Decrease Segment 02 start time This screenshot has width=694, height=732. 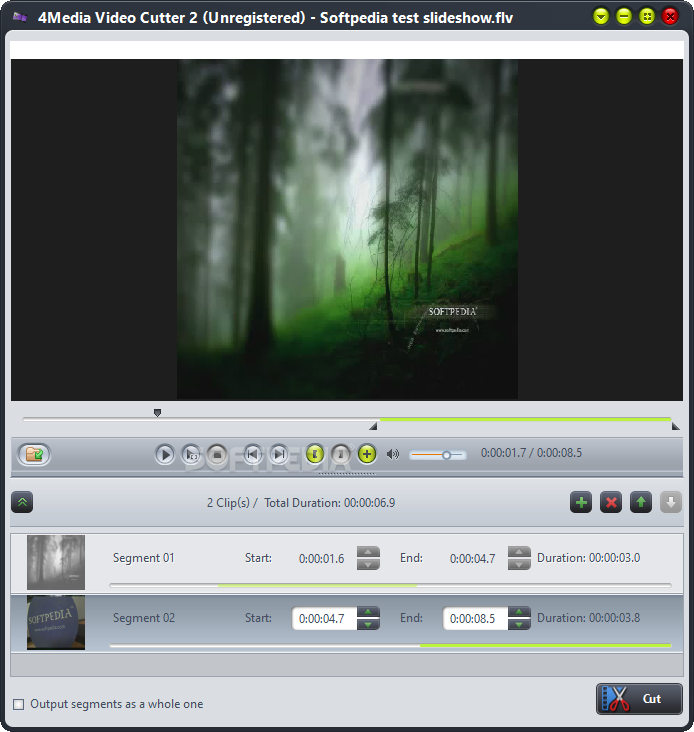pos(368,624)
